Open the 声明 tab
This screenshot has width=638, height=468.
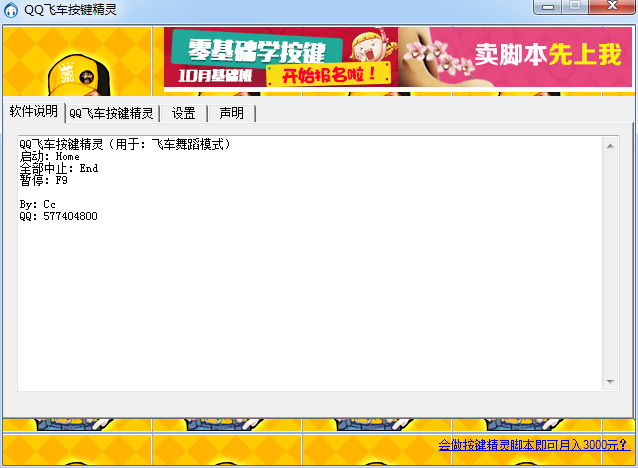click(232, 114)
